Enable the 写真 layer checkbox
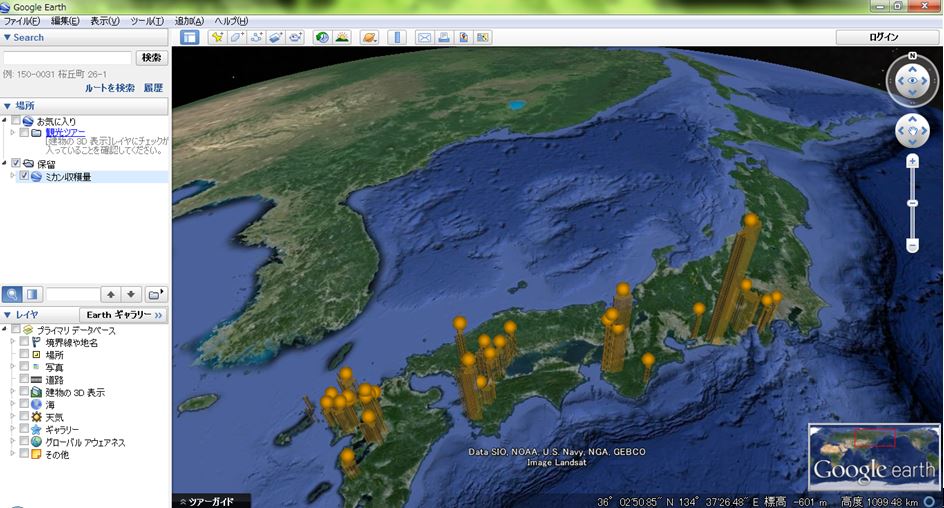 click(x=24, y=366)
